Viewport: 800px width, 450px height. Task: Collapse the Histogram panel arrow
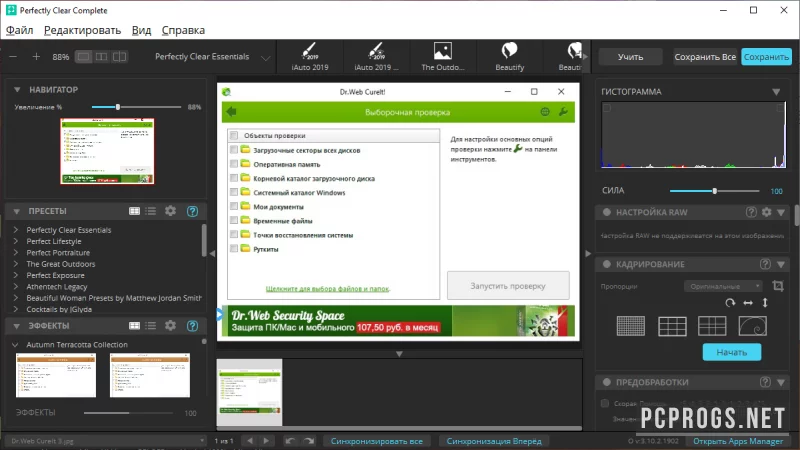(776, 92)
